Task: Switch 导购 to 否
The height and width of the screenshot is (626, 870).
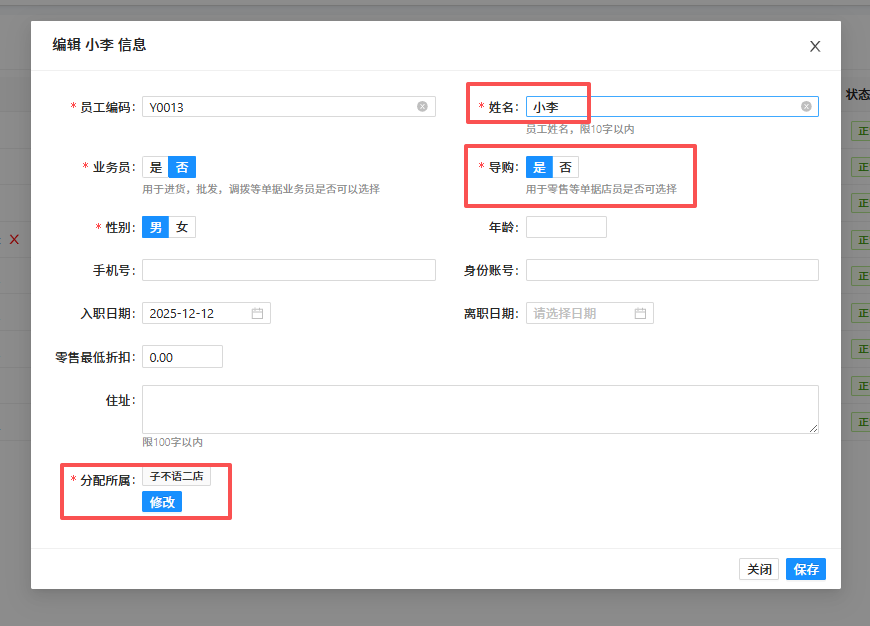Action: [x=566, y=167]
